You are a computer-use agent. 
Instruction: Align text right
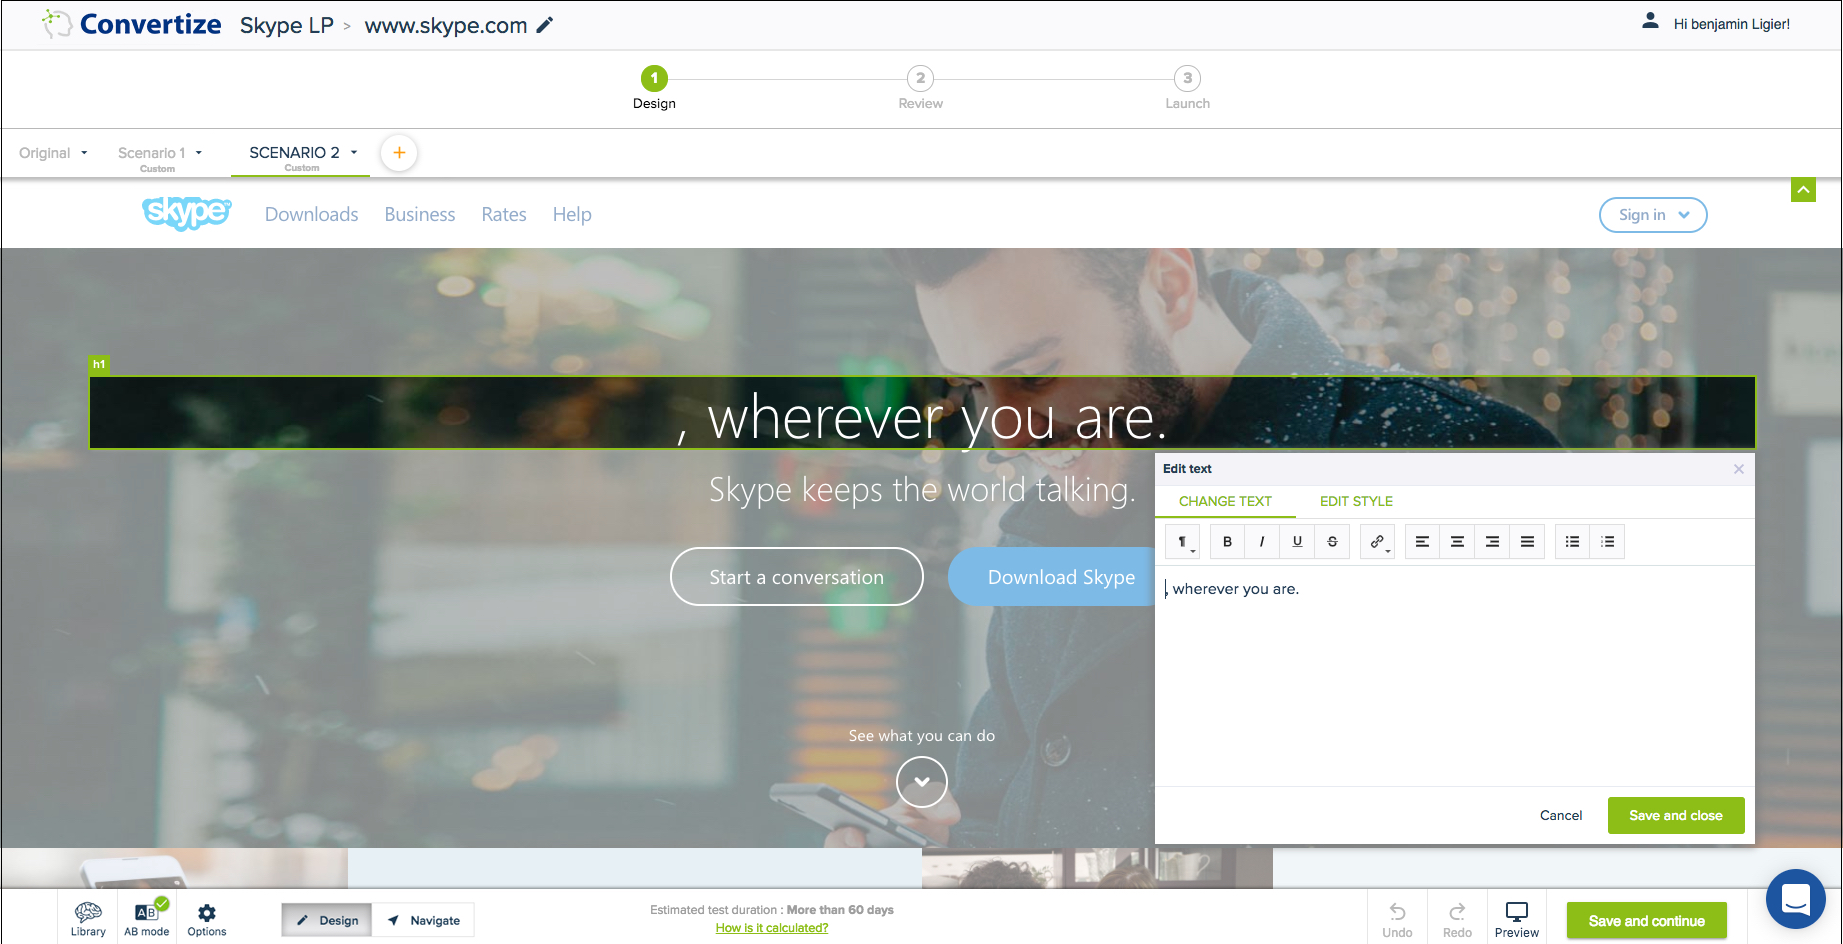(x=1492, y=542)
